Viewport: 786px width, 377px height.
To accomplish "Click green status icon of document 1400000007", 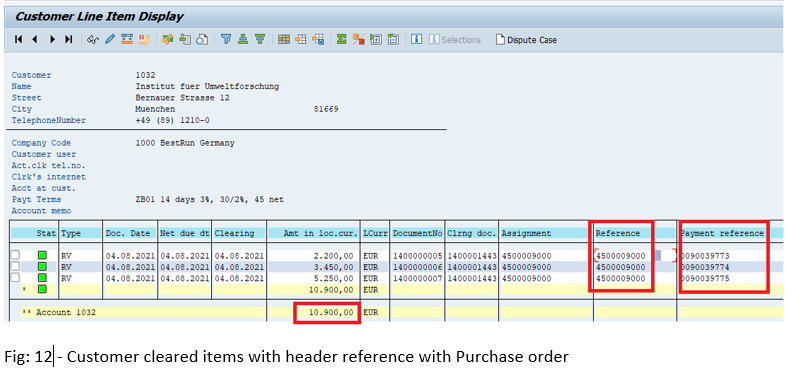I will tap(43, 277).
